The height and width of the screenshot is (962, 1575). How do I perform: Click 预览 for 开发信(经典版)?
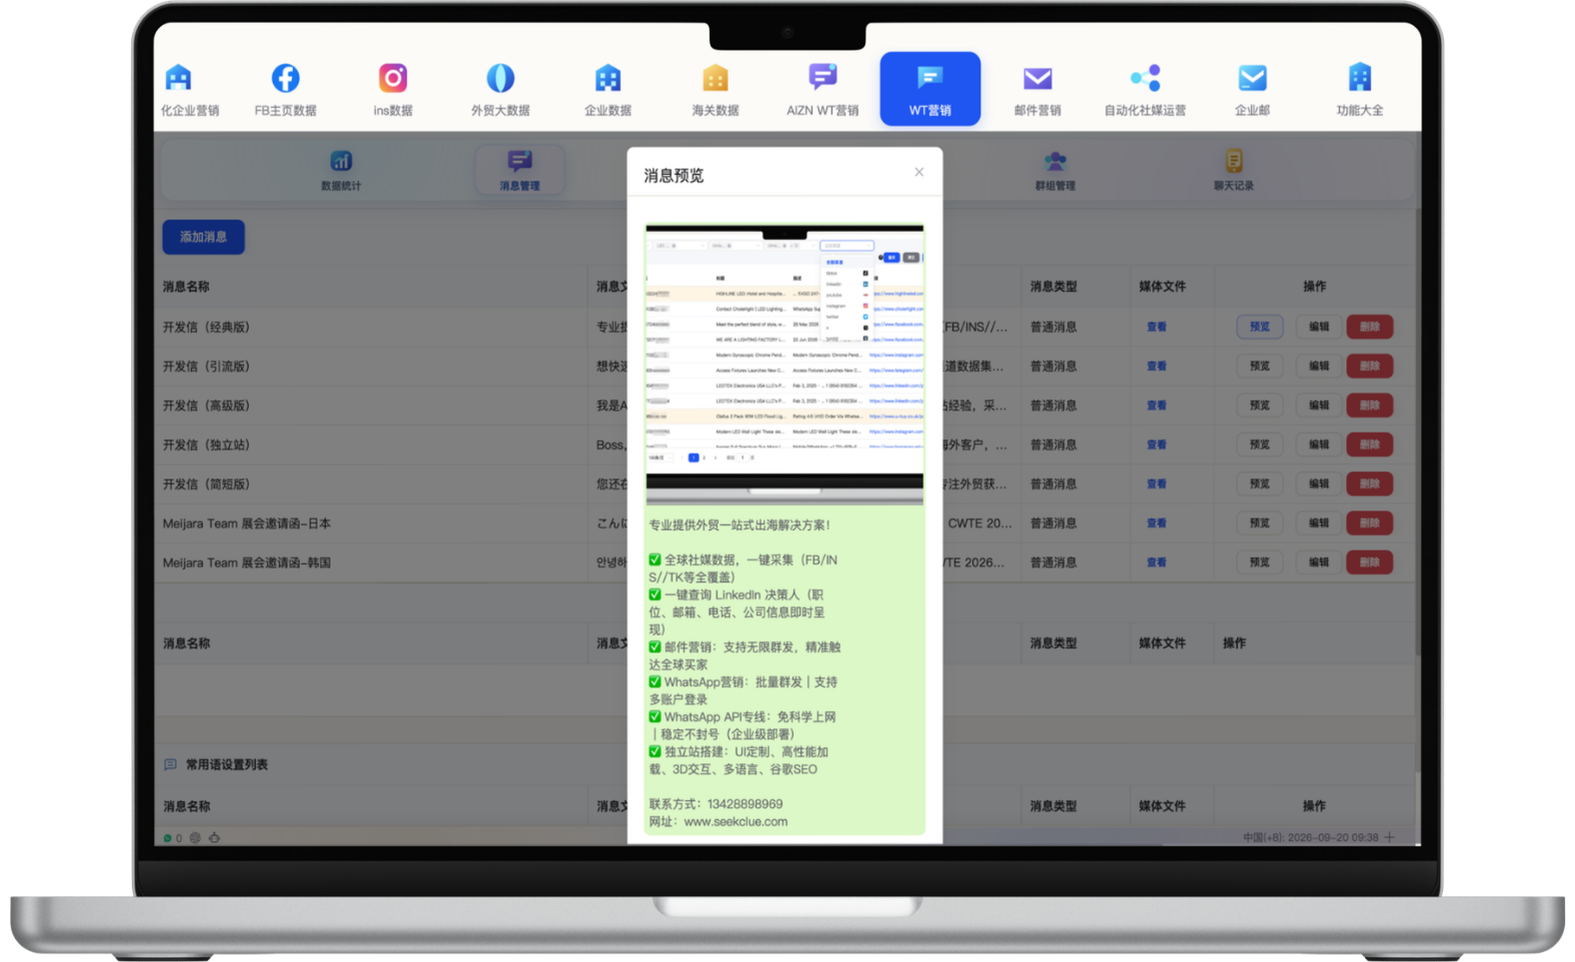pyautogui.click(x=1259, y=327)
